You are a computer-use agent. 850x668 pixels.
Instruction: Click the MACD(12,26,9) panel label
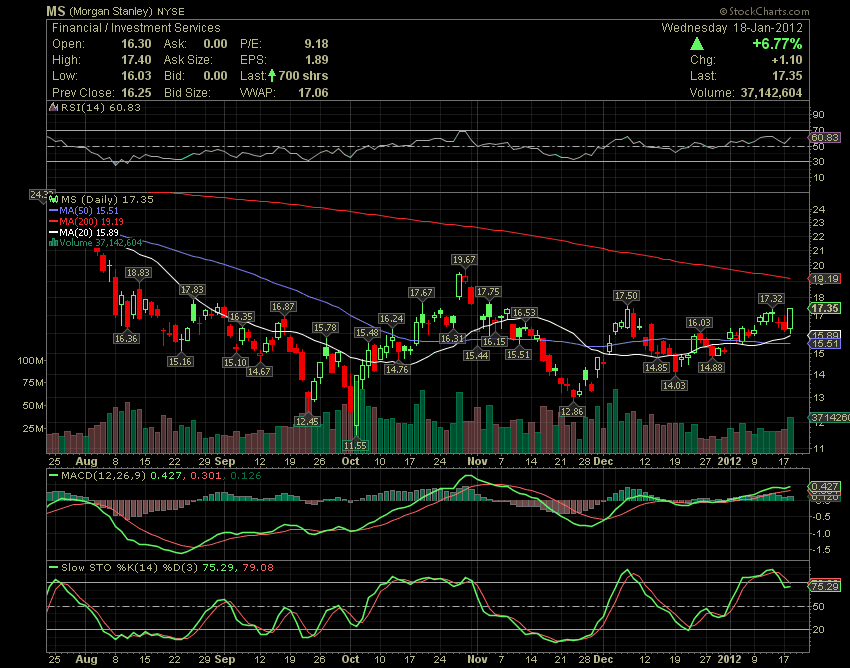point(103,476)
